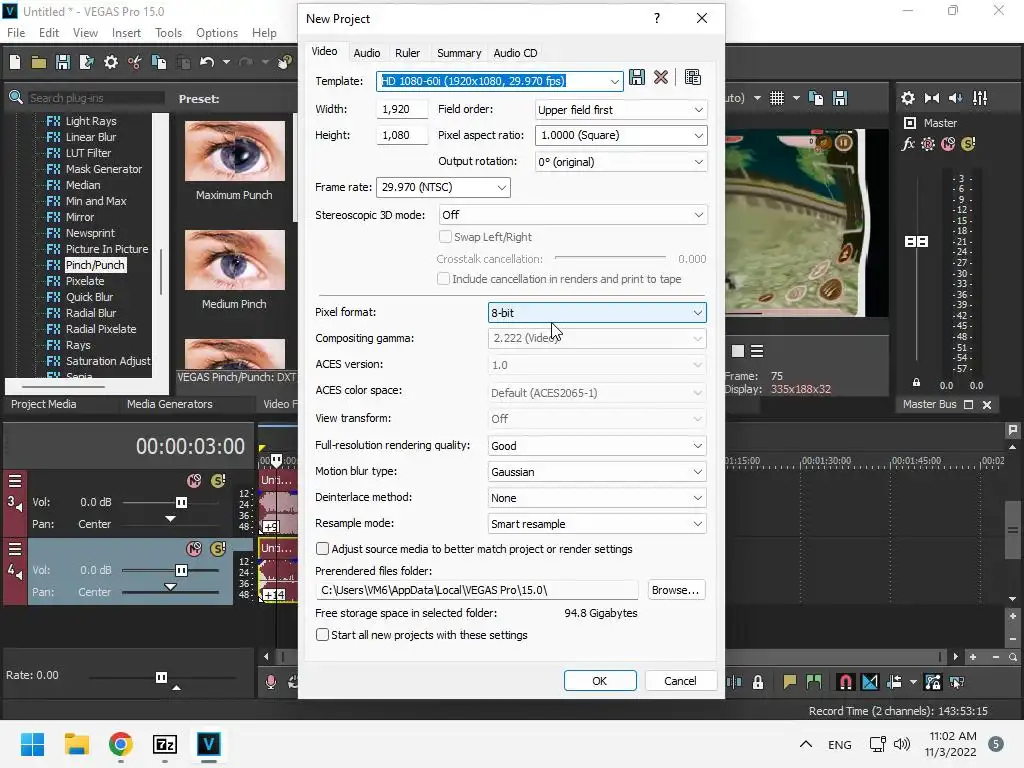Switch to the Audio tab
Screen dimensions: 1024x768
(366, 53)
